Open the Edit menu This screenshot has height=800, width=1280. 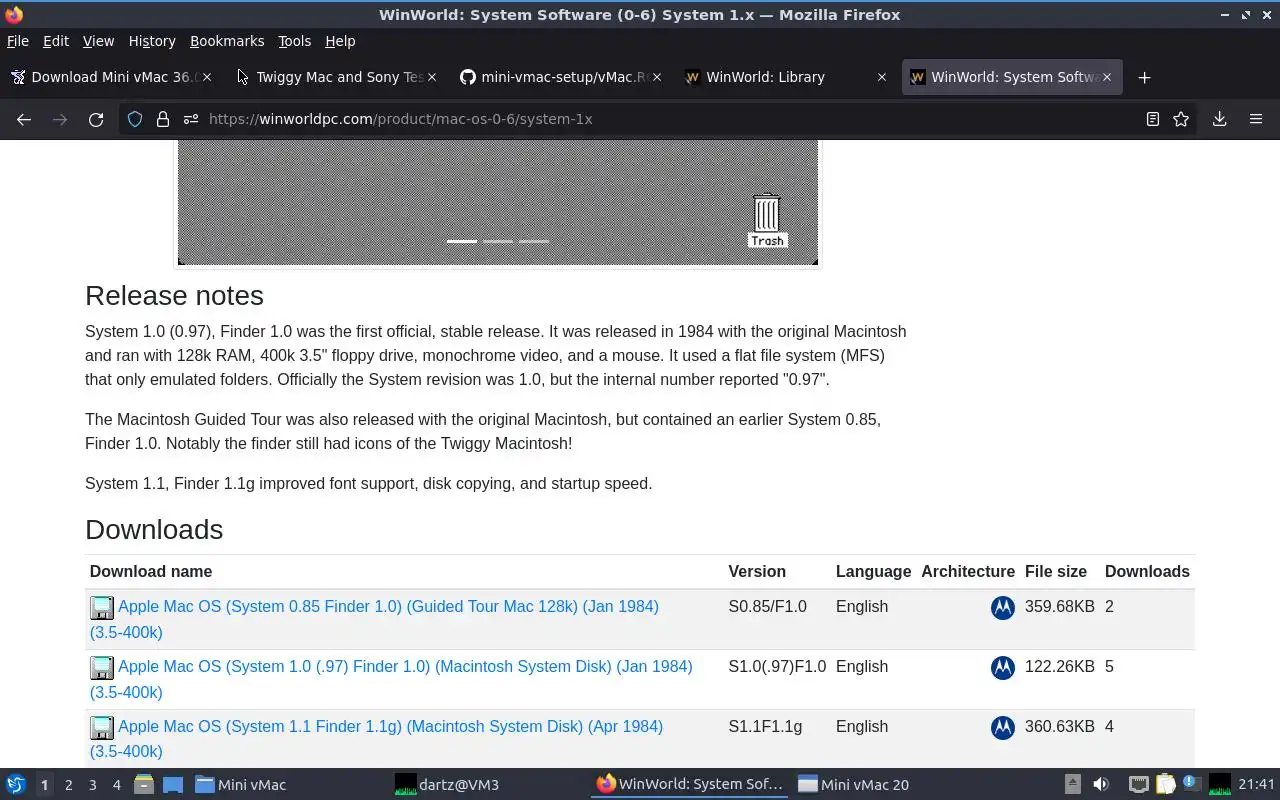point(56,41)
